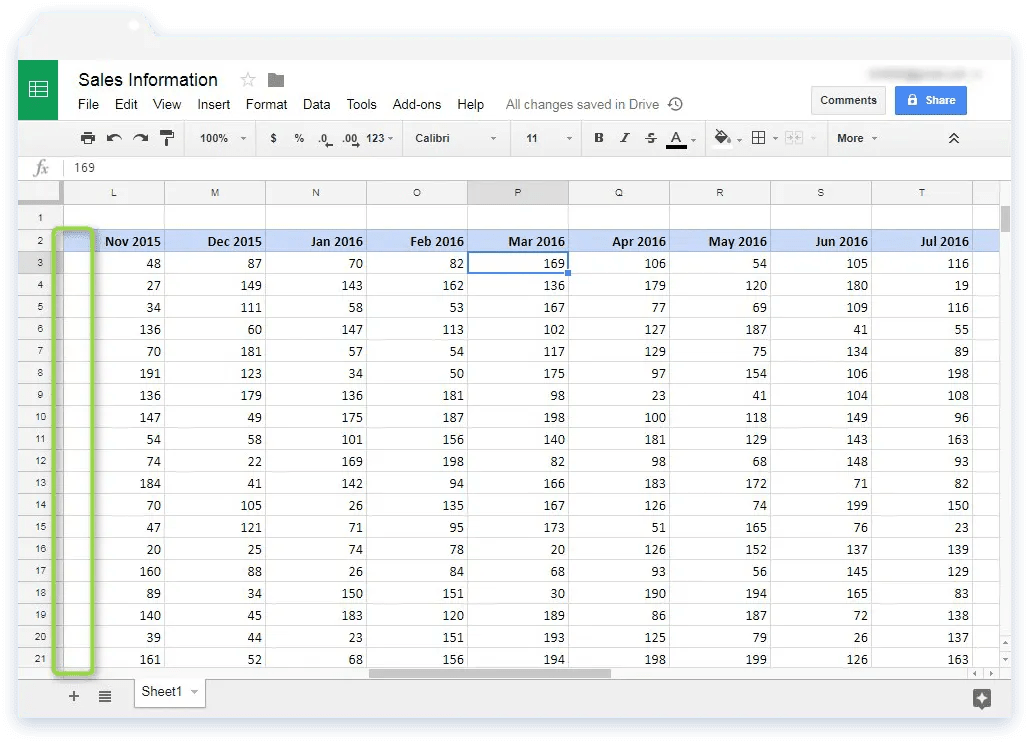Open the Calibri font dropdown
Image resolution: width=1029 pixels, height=742 pixels.
(455, 138)
